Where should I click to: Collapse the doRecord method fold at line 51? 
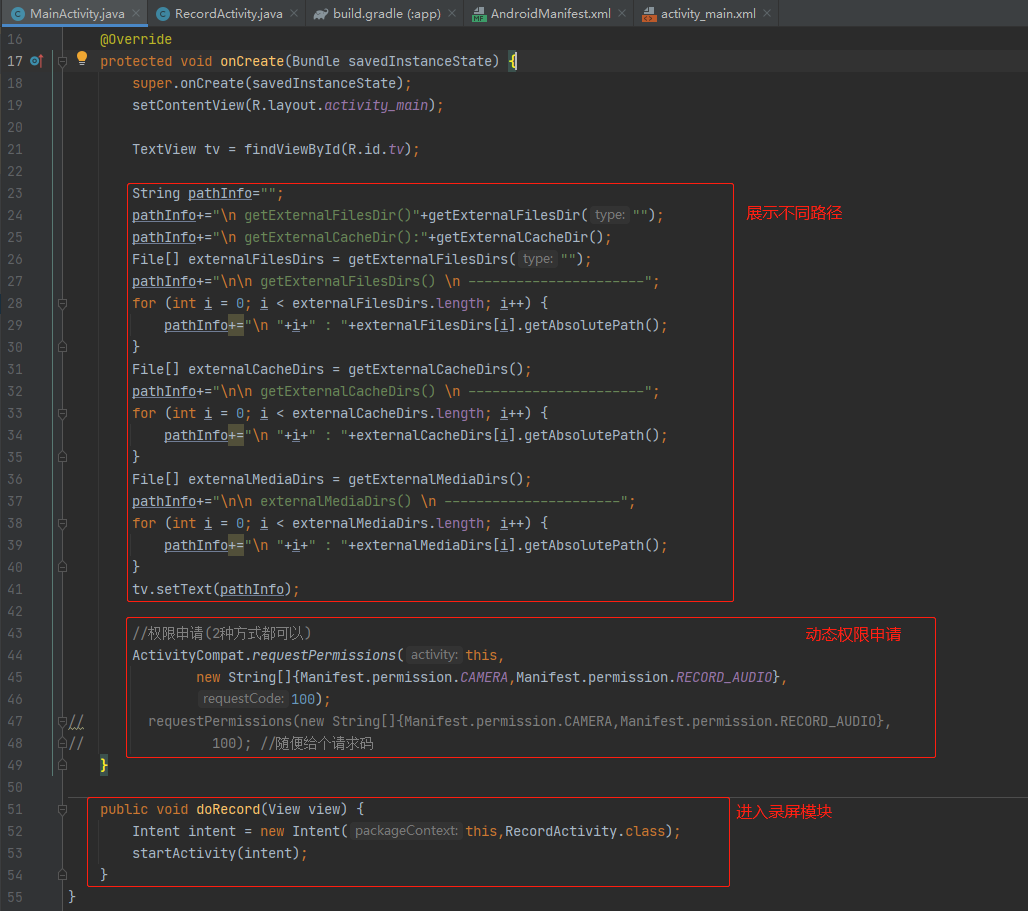62,809
